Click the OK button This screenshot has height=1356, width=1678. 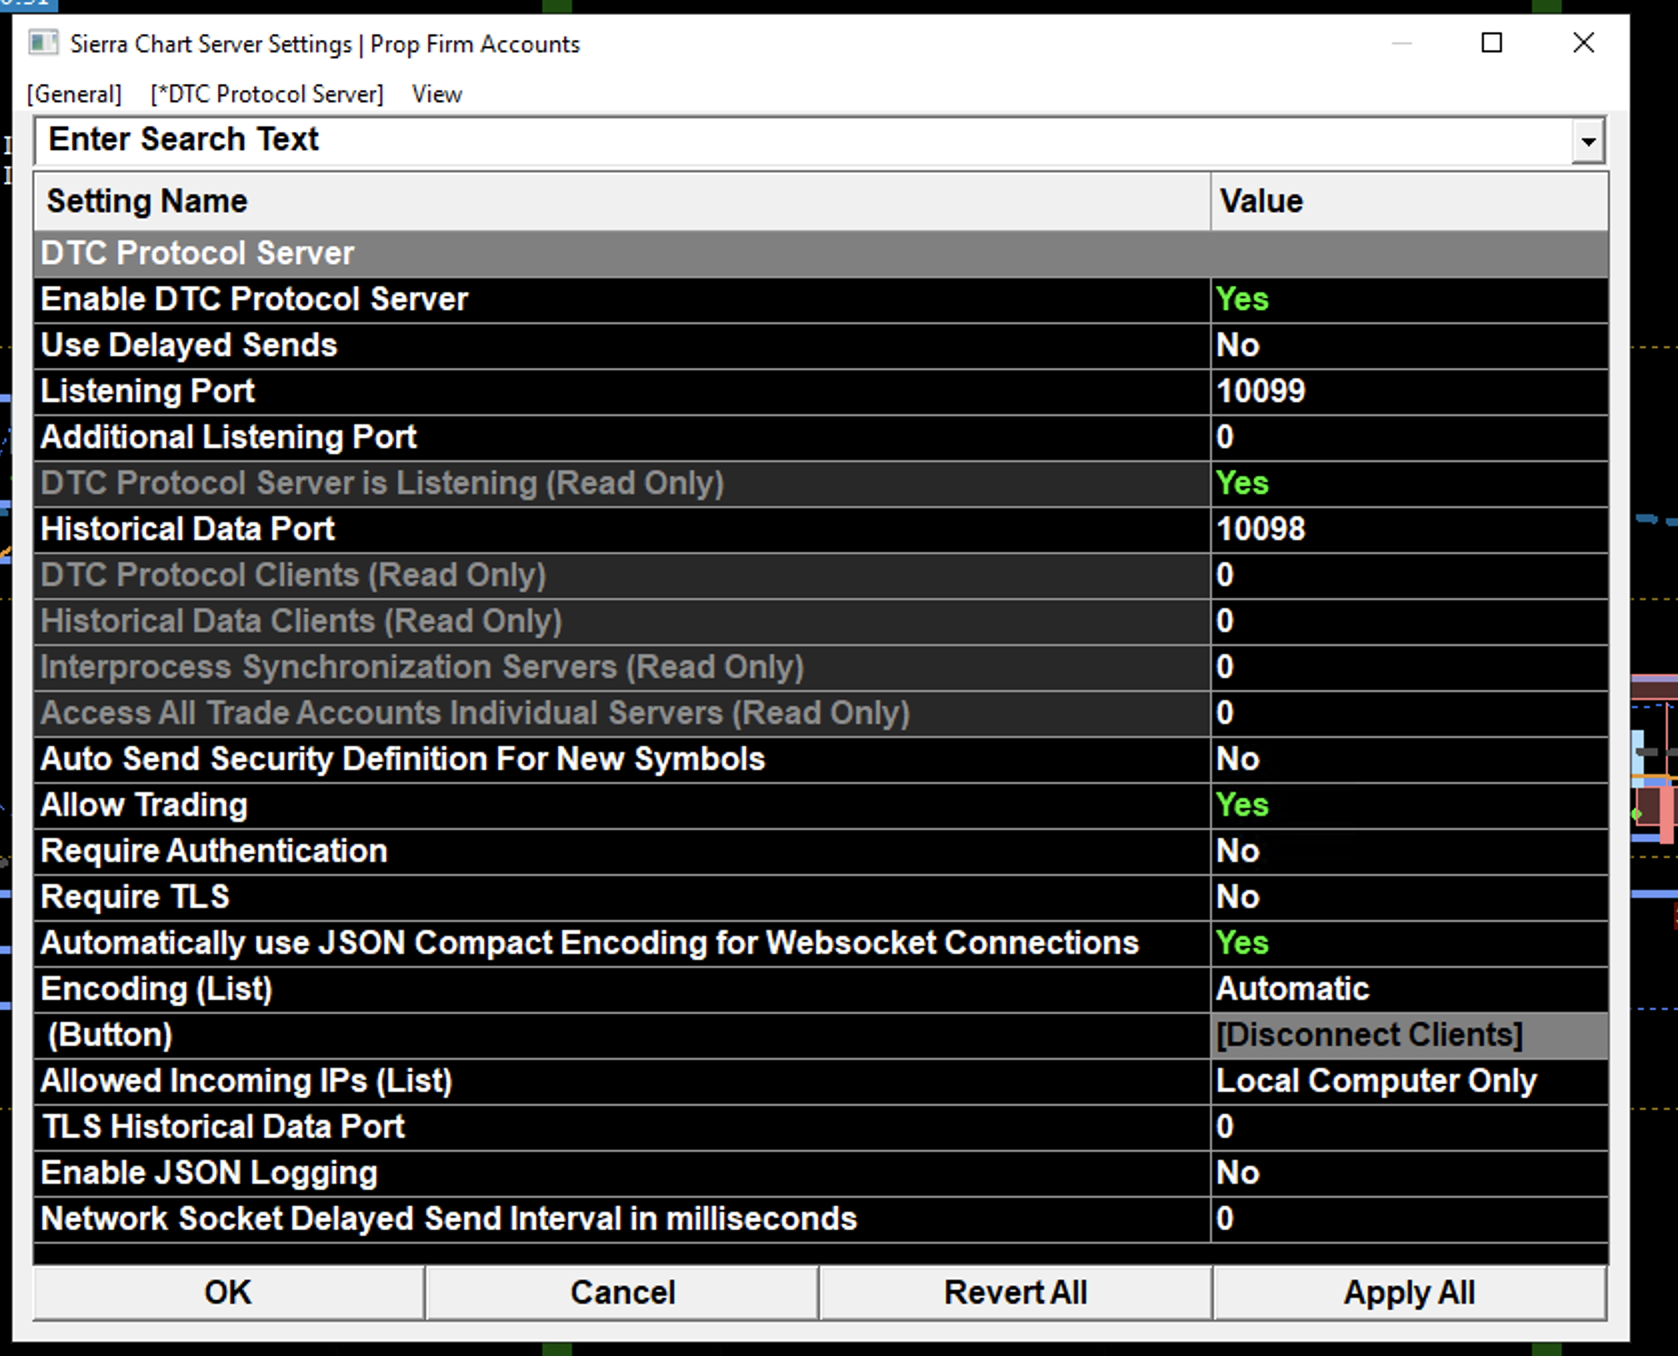click(229, 1292)
